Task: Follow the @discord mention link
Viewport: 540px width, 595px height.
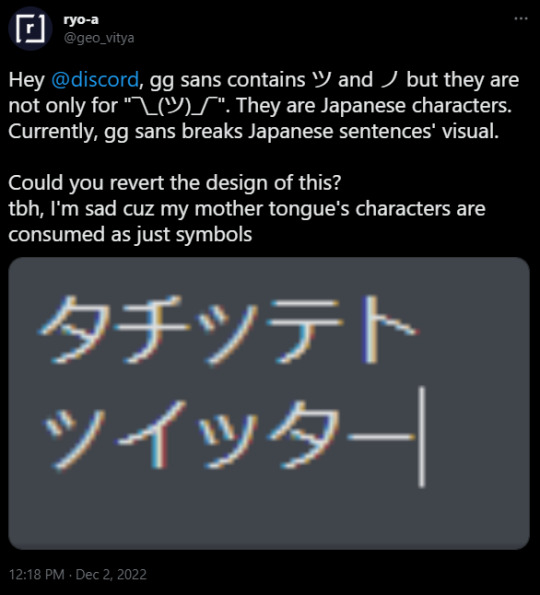Action: 95,80
